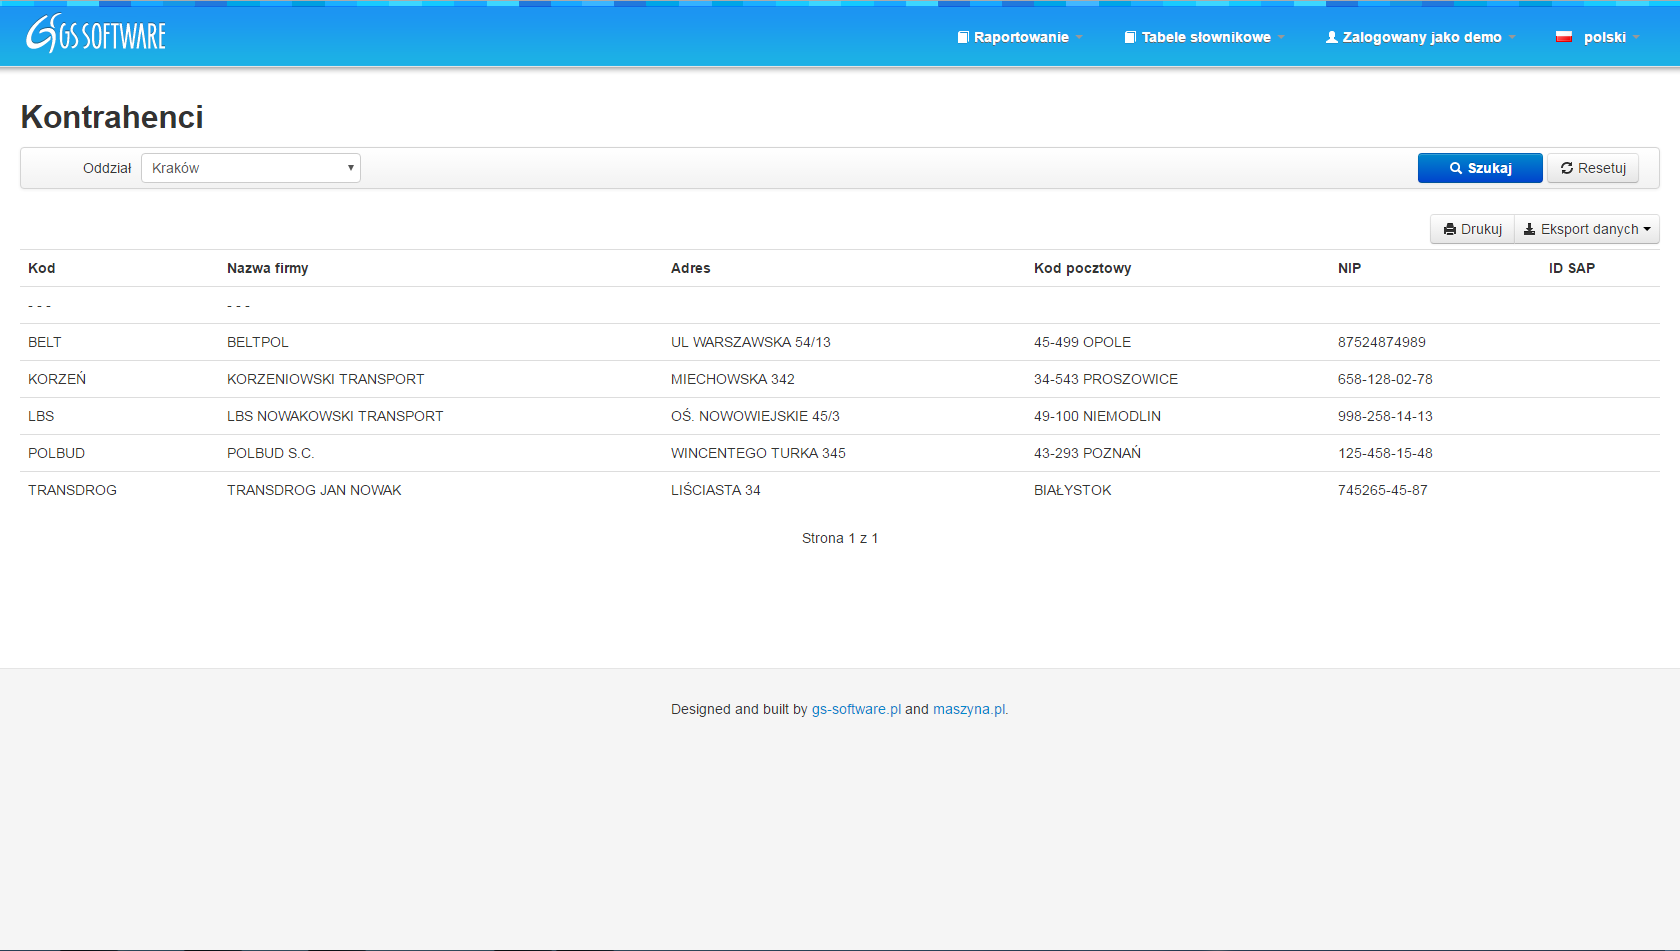Sort by the Nazwa firmy column header
The height and width of the screenshot is (951, 1680).
point(268,268)
